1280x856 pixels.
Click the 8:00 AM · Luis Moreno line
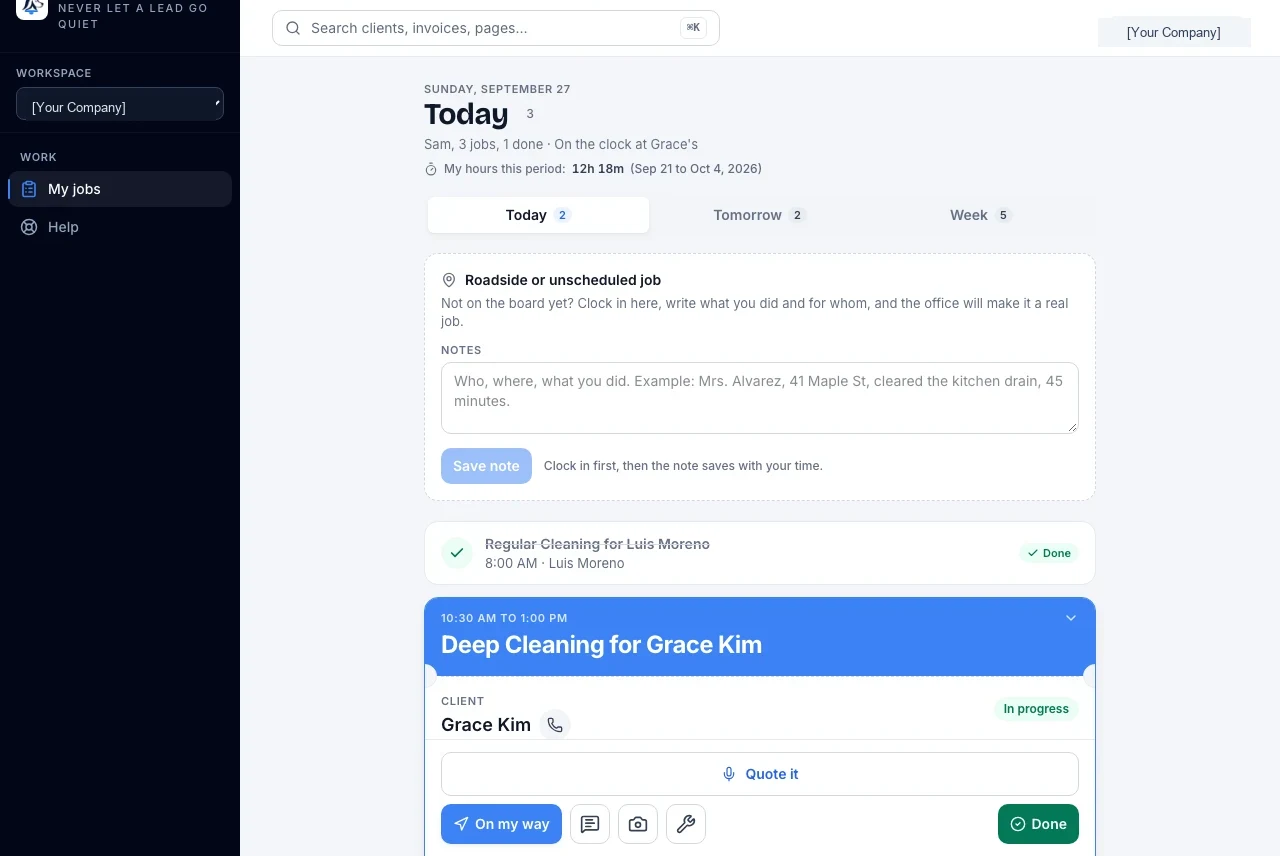[554, 563]
